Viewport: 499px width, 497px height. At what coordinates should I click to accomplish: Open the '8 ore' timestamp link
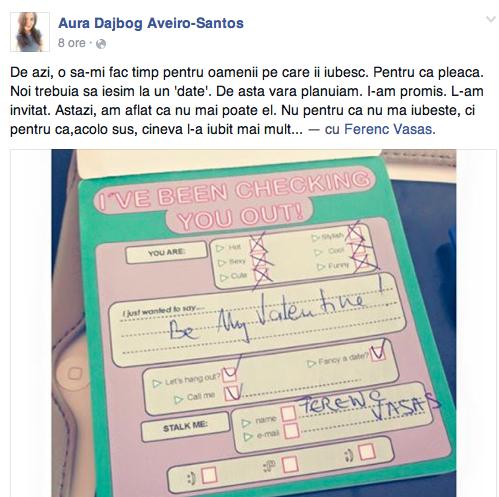pyautogui.click(x=72, y=43)
